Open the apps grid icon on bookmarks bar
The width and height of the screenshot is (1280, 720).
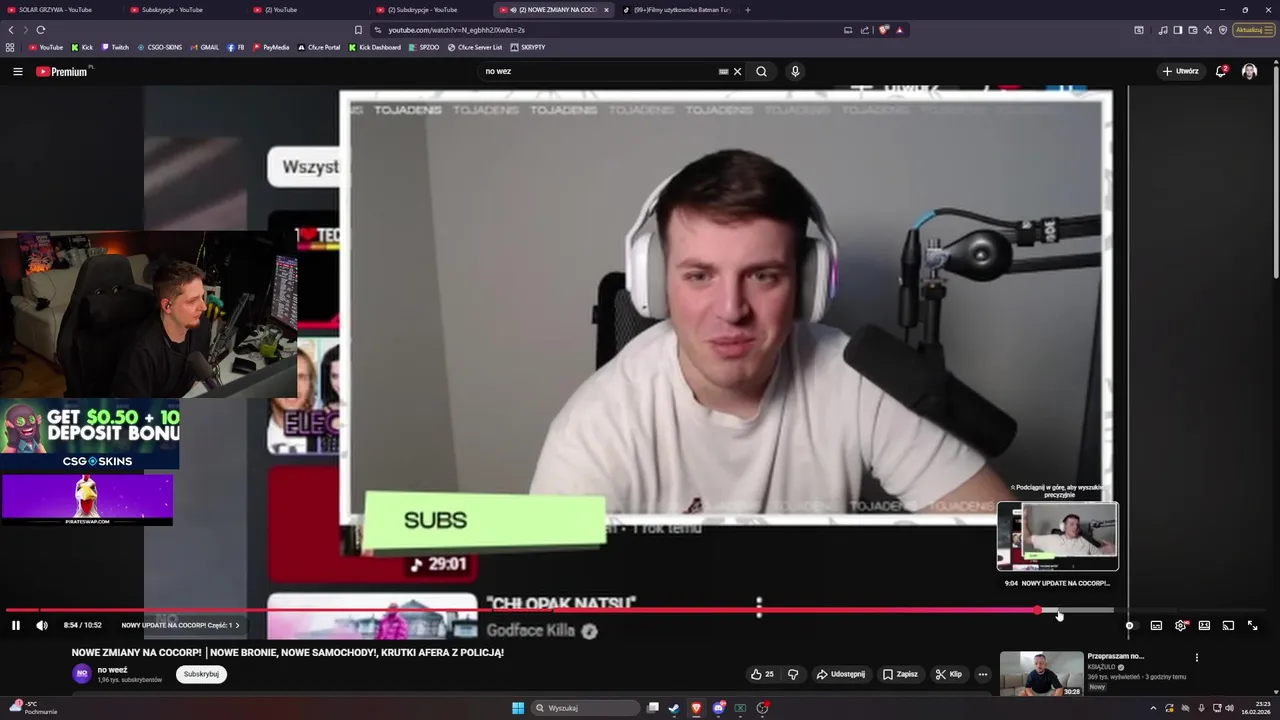click(10, 47)
